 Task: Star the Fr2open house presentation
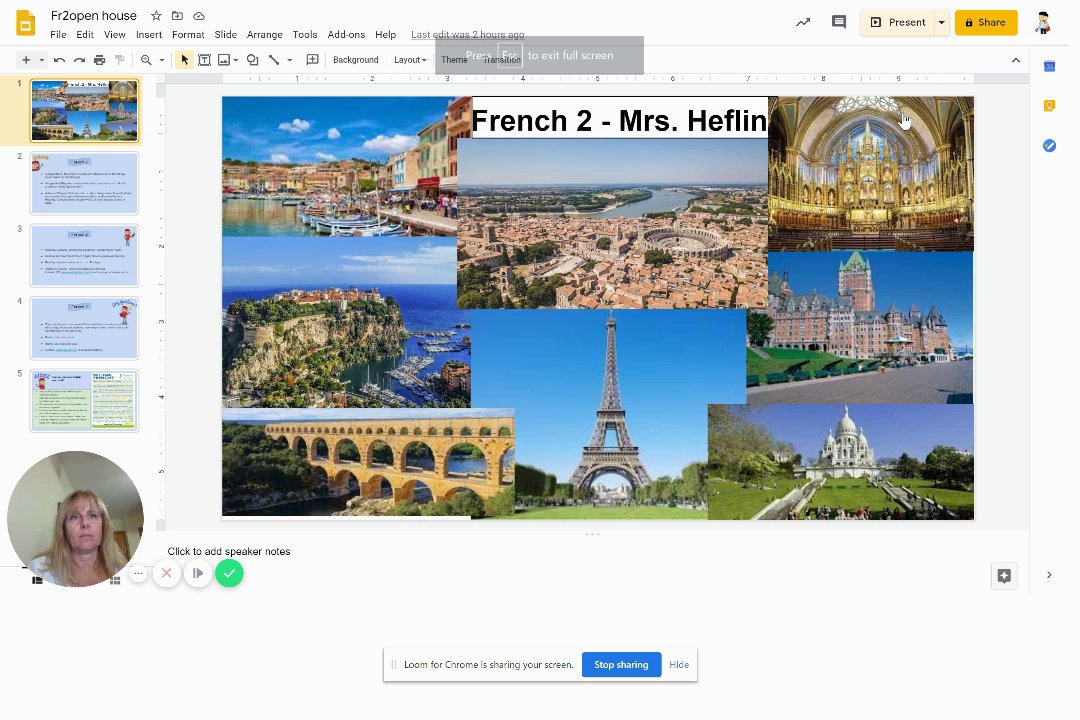(156, 16)
